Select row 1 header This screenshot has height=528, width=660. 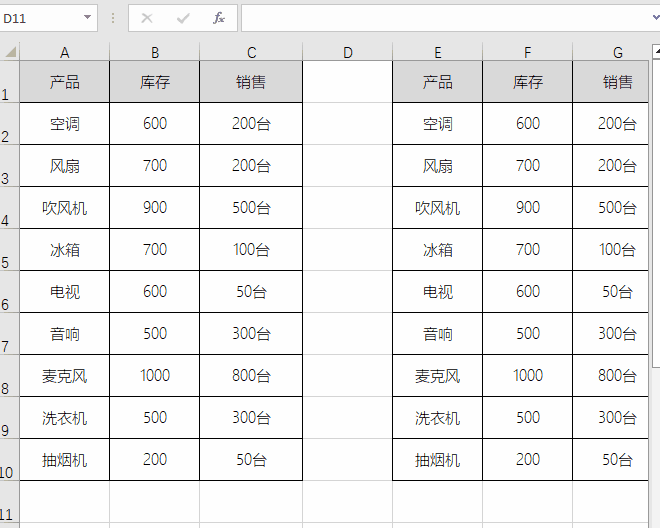pyautogui.click(x=9, y=82)
